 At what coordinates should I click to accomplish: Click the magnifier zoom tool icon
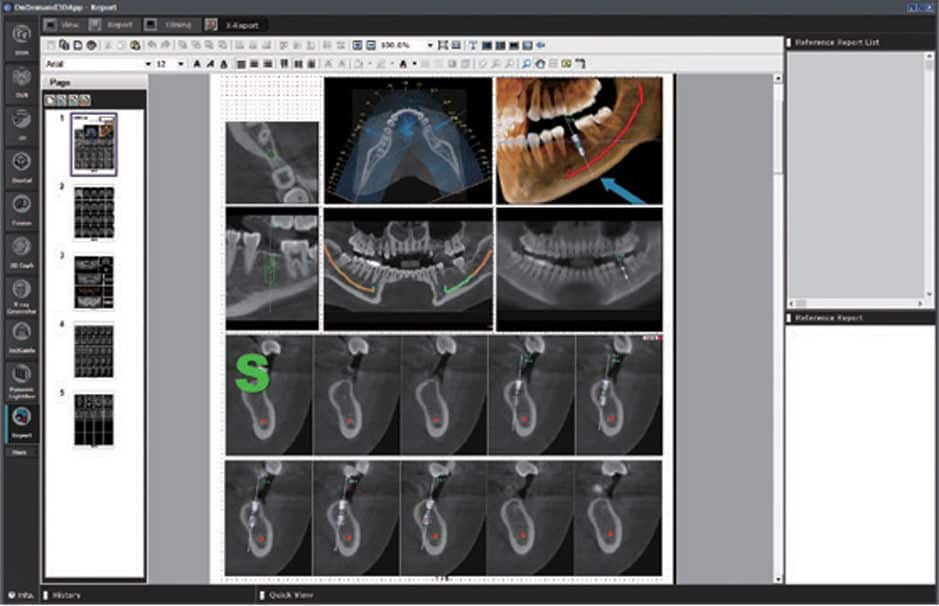point(525,63)
